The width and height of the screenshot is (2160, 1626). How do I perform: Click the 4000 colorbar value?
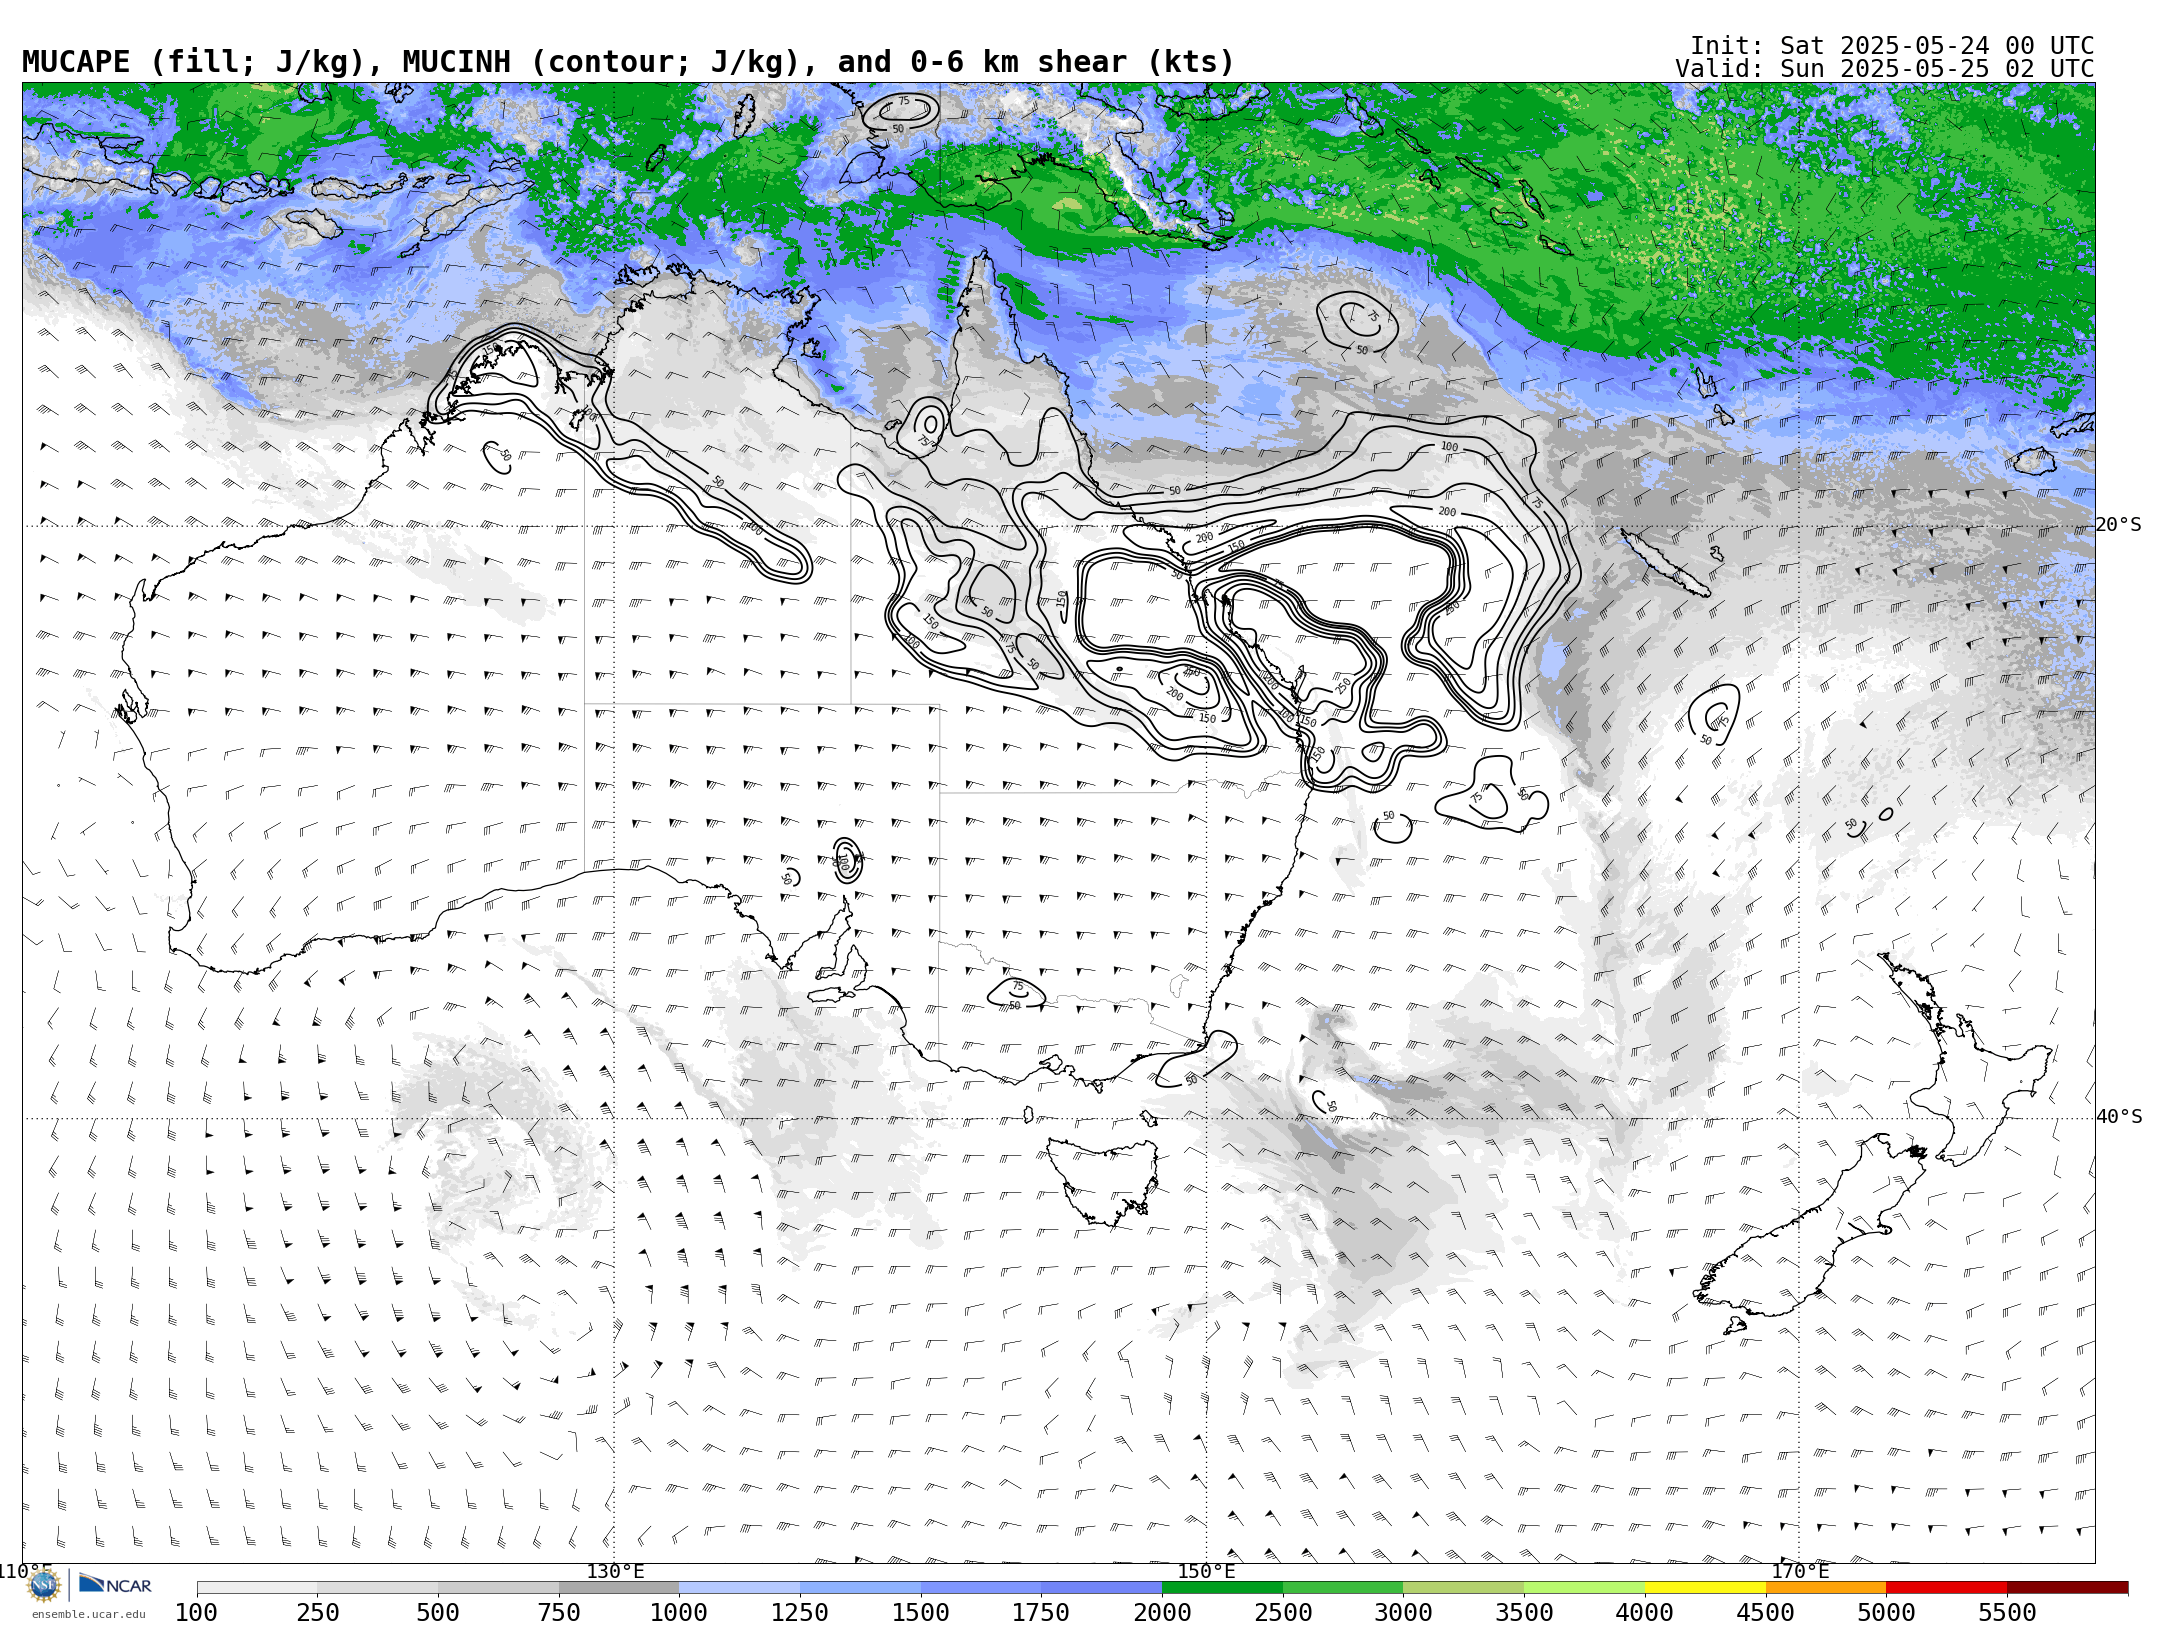coord(1645,1612)
